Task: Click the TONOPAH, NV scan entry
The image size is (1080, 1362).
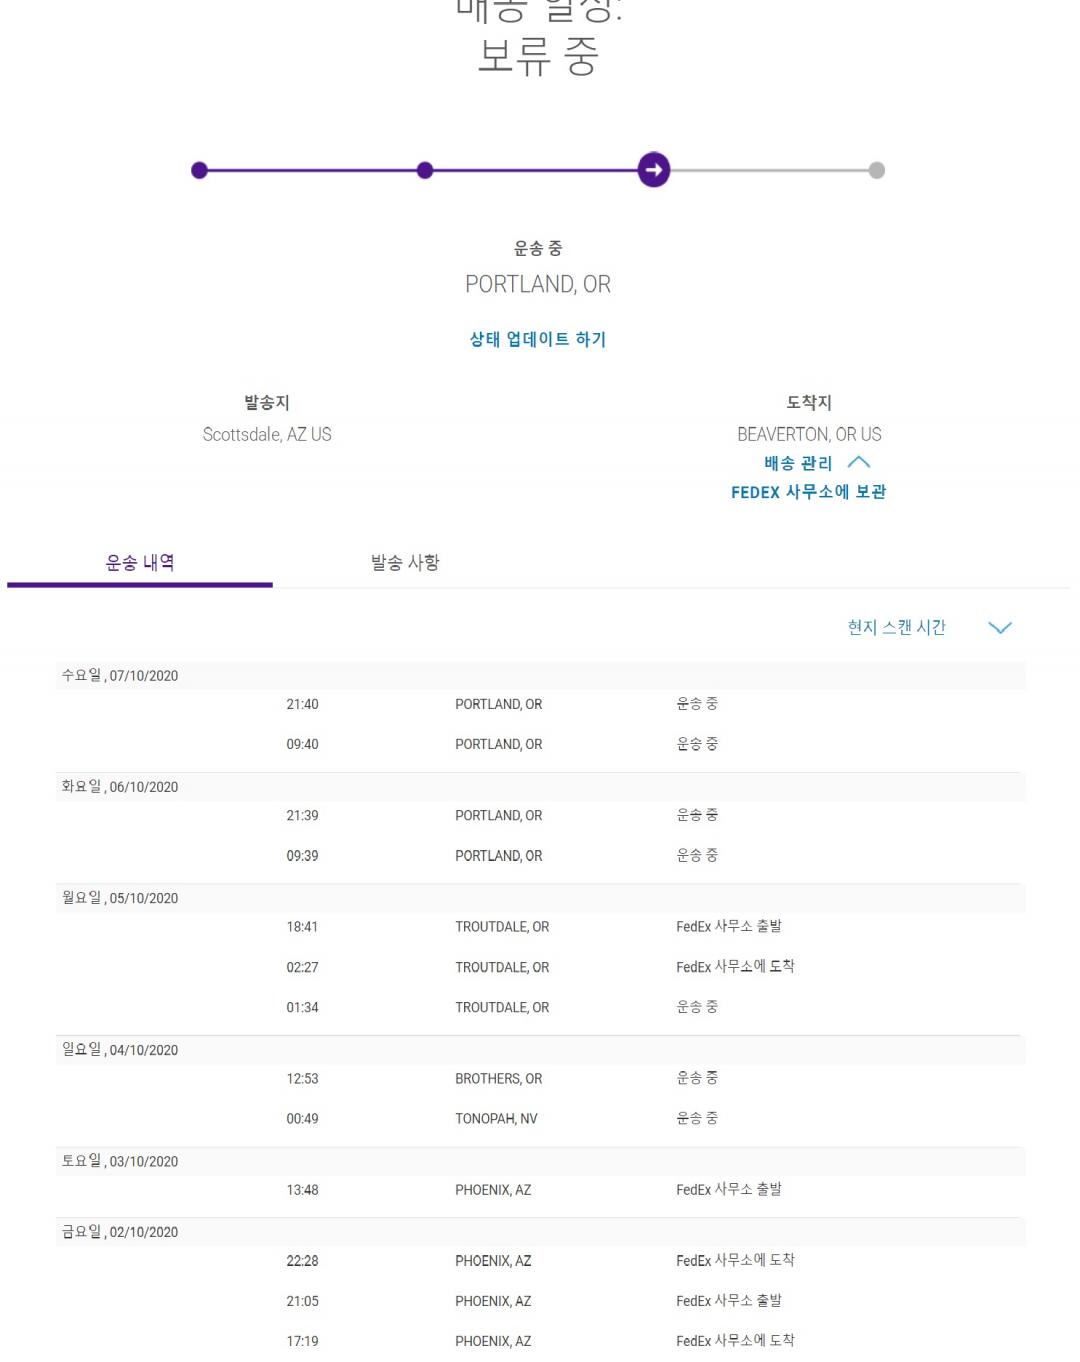Action: pos(496,1119)
